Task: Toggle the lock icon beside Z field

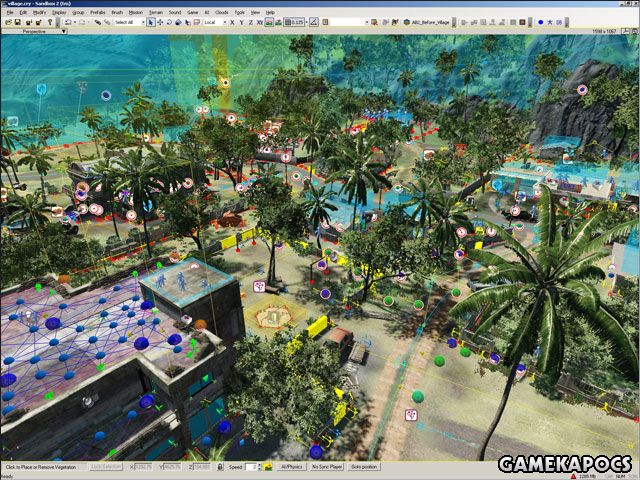Action: (x=220, y=467)
